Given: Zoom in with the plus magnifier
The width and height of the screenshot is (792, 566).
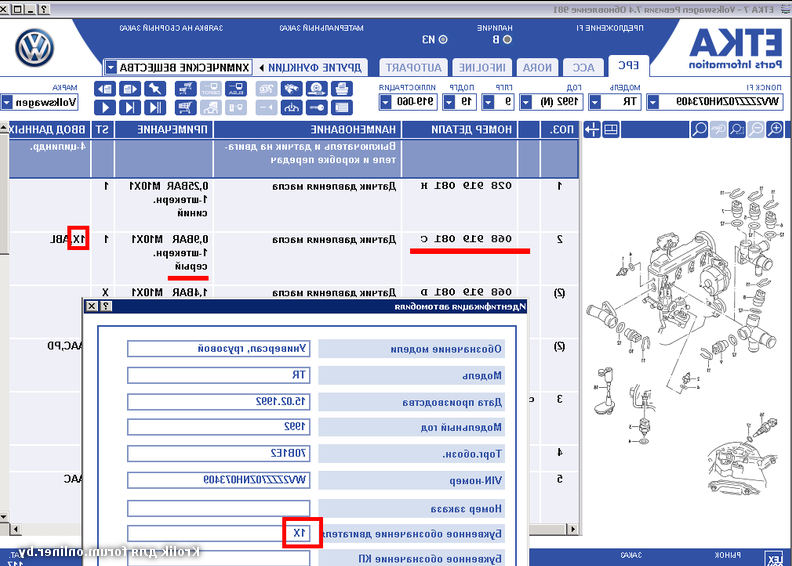Looking at the screenshot, I should [775, 129].
